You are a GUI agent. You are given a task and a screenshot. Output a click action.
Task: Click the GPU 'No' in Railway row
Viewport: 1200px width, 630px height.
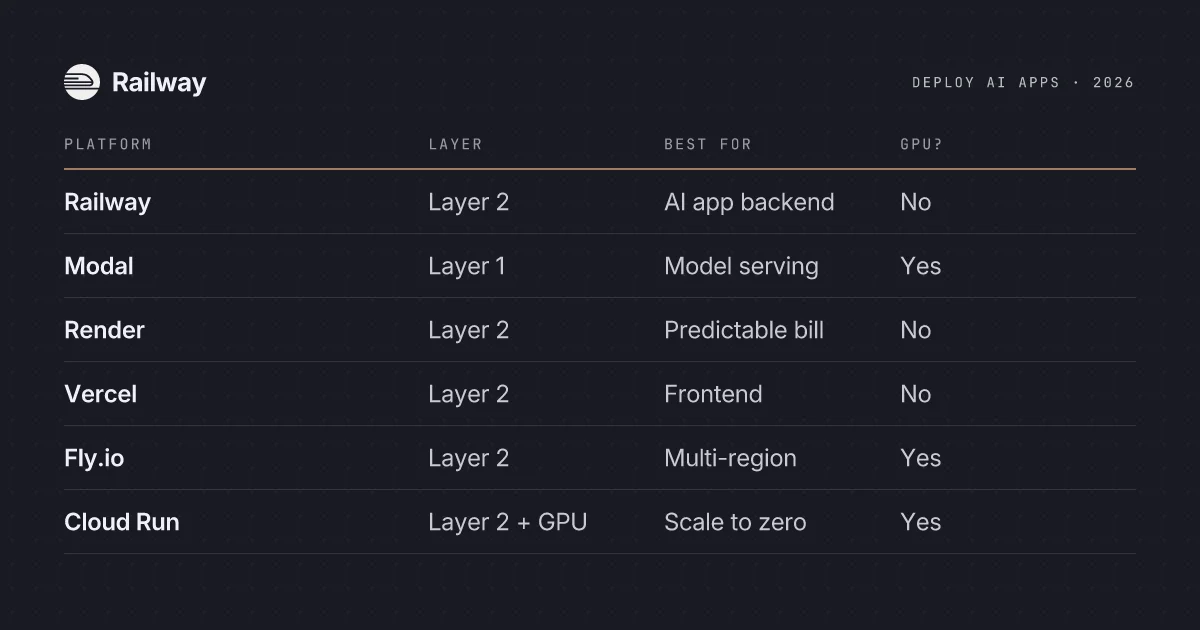pyautogui.click(x=916, y=202)
